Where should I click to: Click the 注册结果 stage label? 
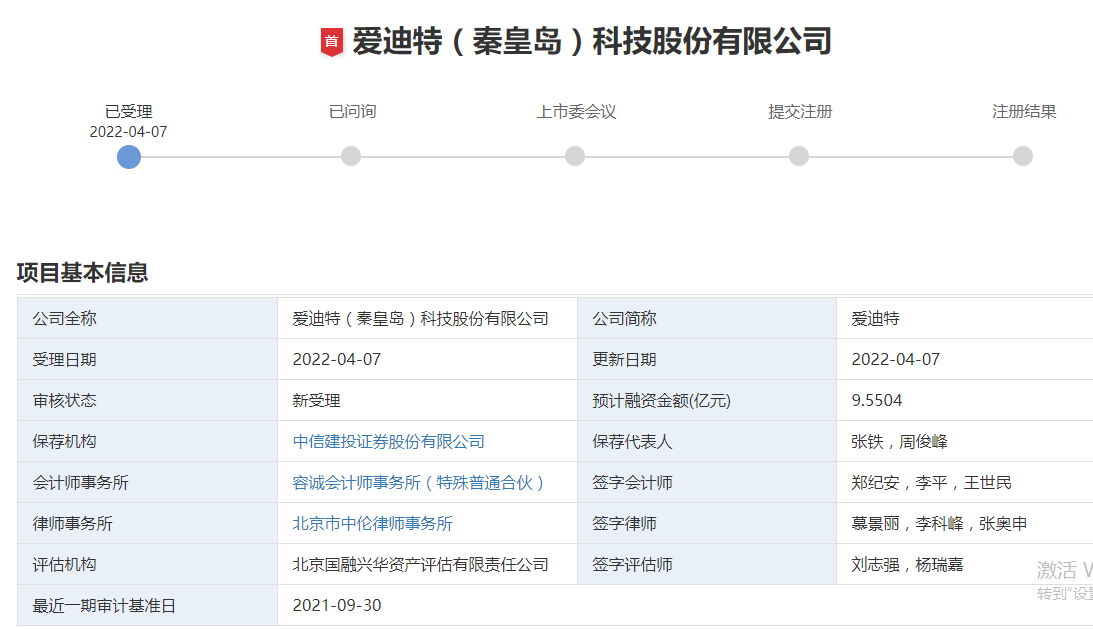point(1024,112)
